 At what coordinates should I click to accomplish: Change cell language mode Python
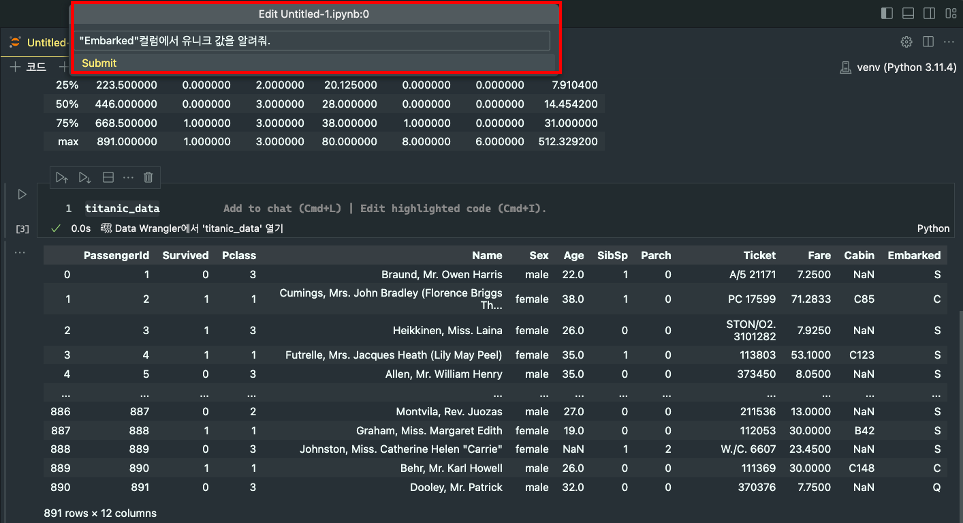933,228
